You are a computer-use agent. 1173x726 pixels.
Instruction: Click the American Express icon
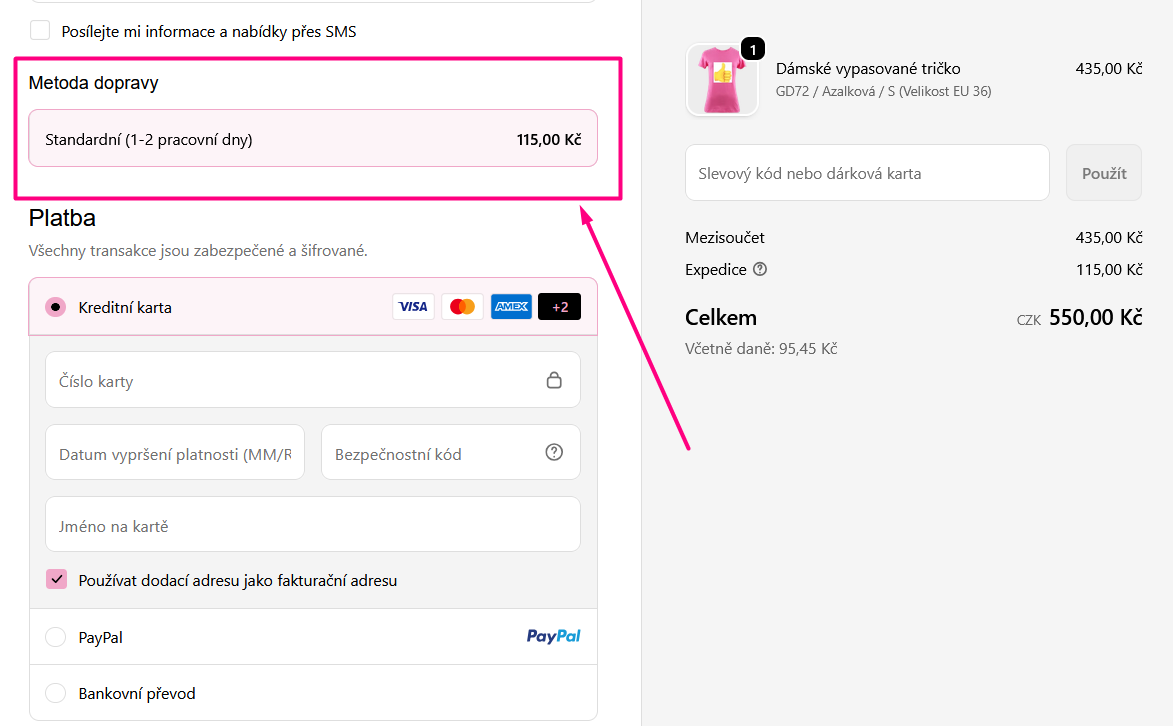511,307
